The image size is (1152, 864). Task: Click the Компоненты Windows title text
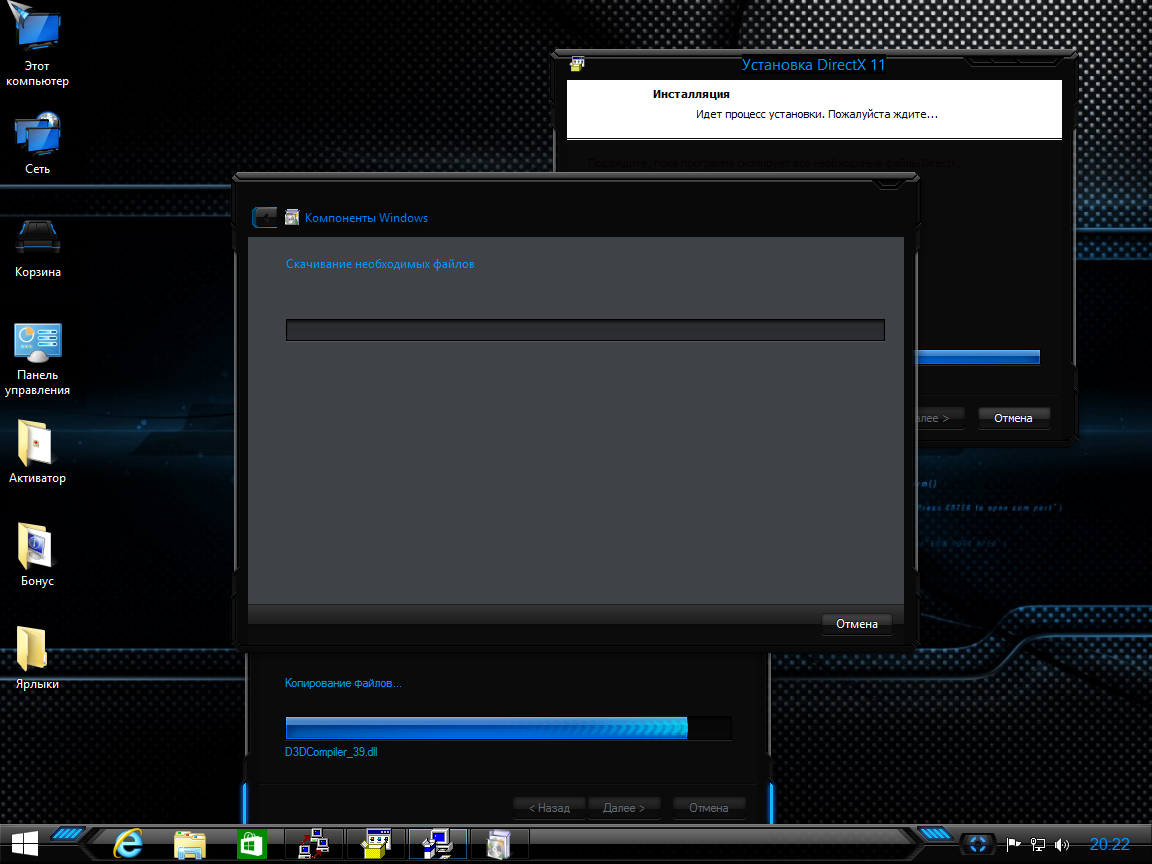(x=366, y=218)
